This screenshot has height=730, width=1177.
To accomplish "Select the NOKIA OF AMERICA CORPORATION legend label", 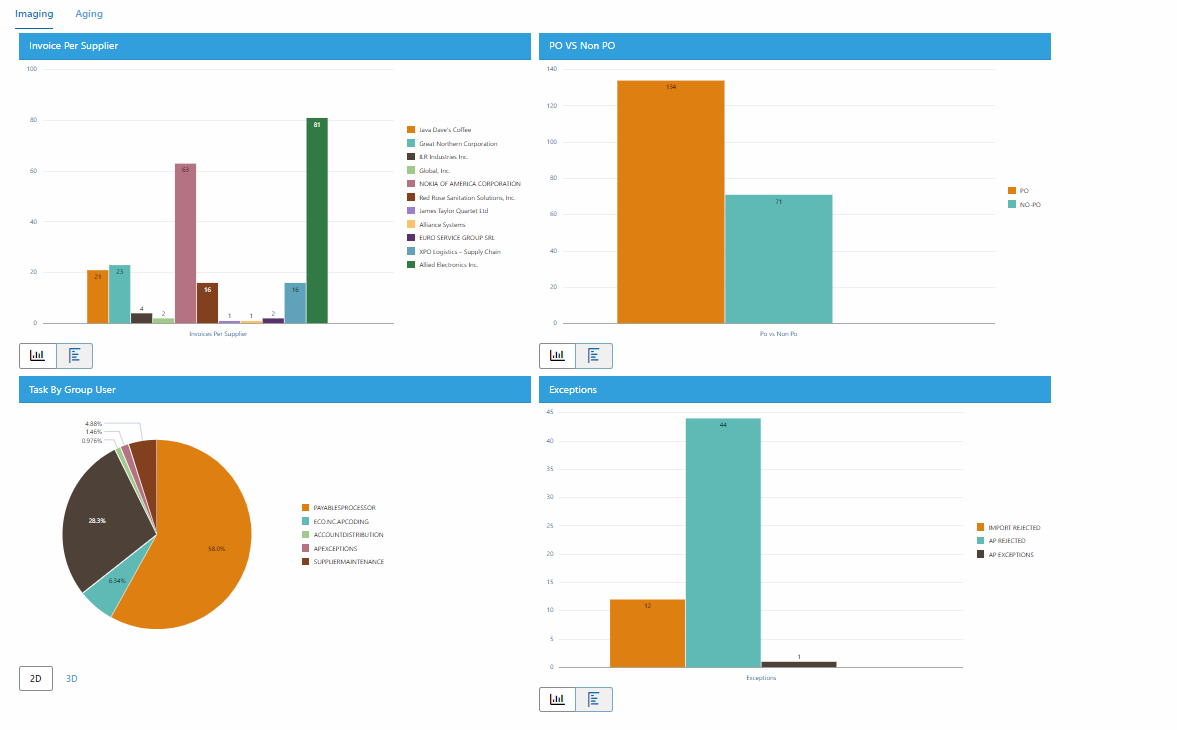I will tap(469, 184).
